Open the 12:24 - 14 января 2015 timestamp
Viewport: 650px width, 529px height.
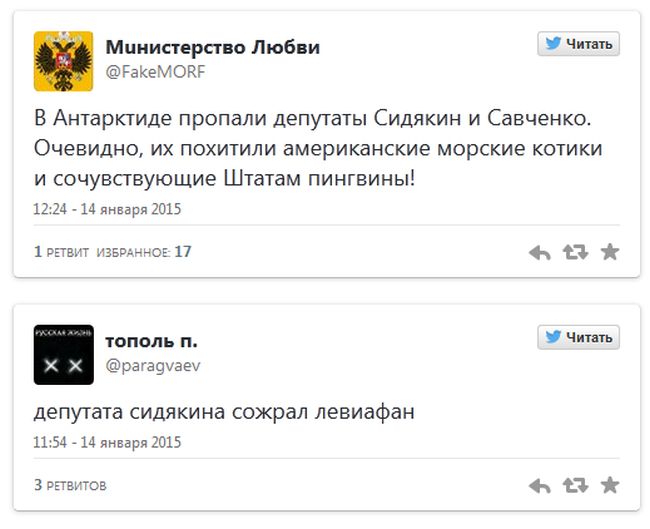pyautogui.click(x=108, y=210)
